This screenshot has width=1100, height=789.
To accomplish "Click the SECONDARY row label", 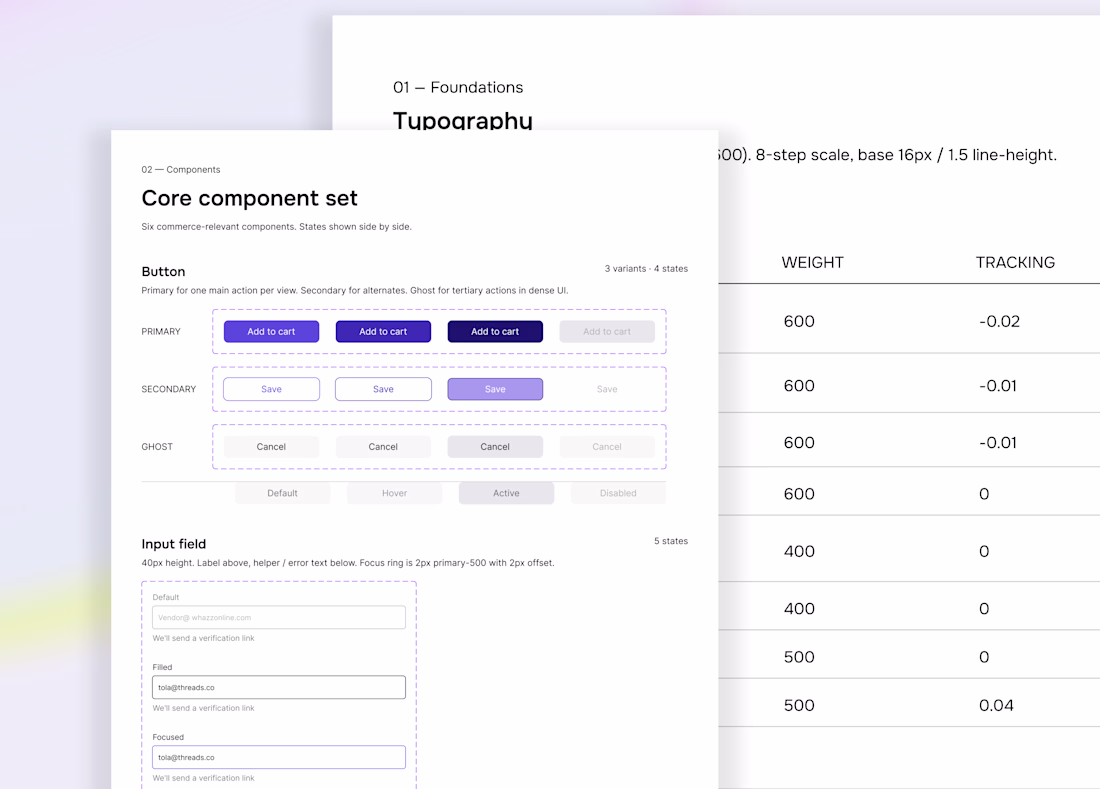I will tap(168, 389).
